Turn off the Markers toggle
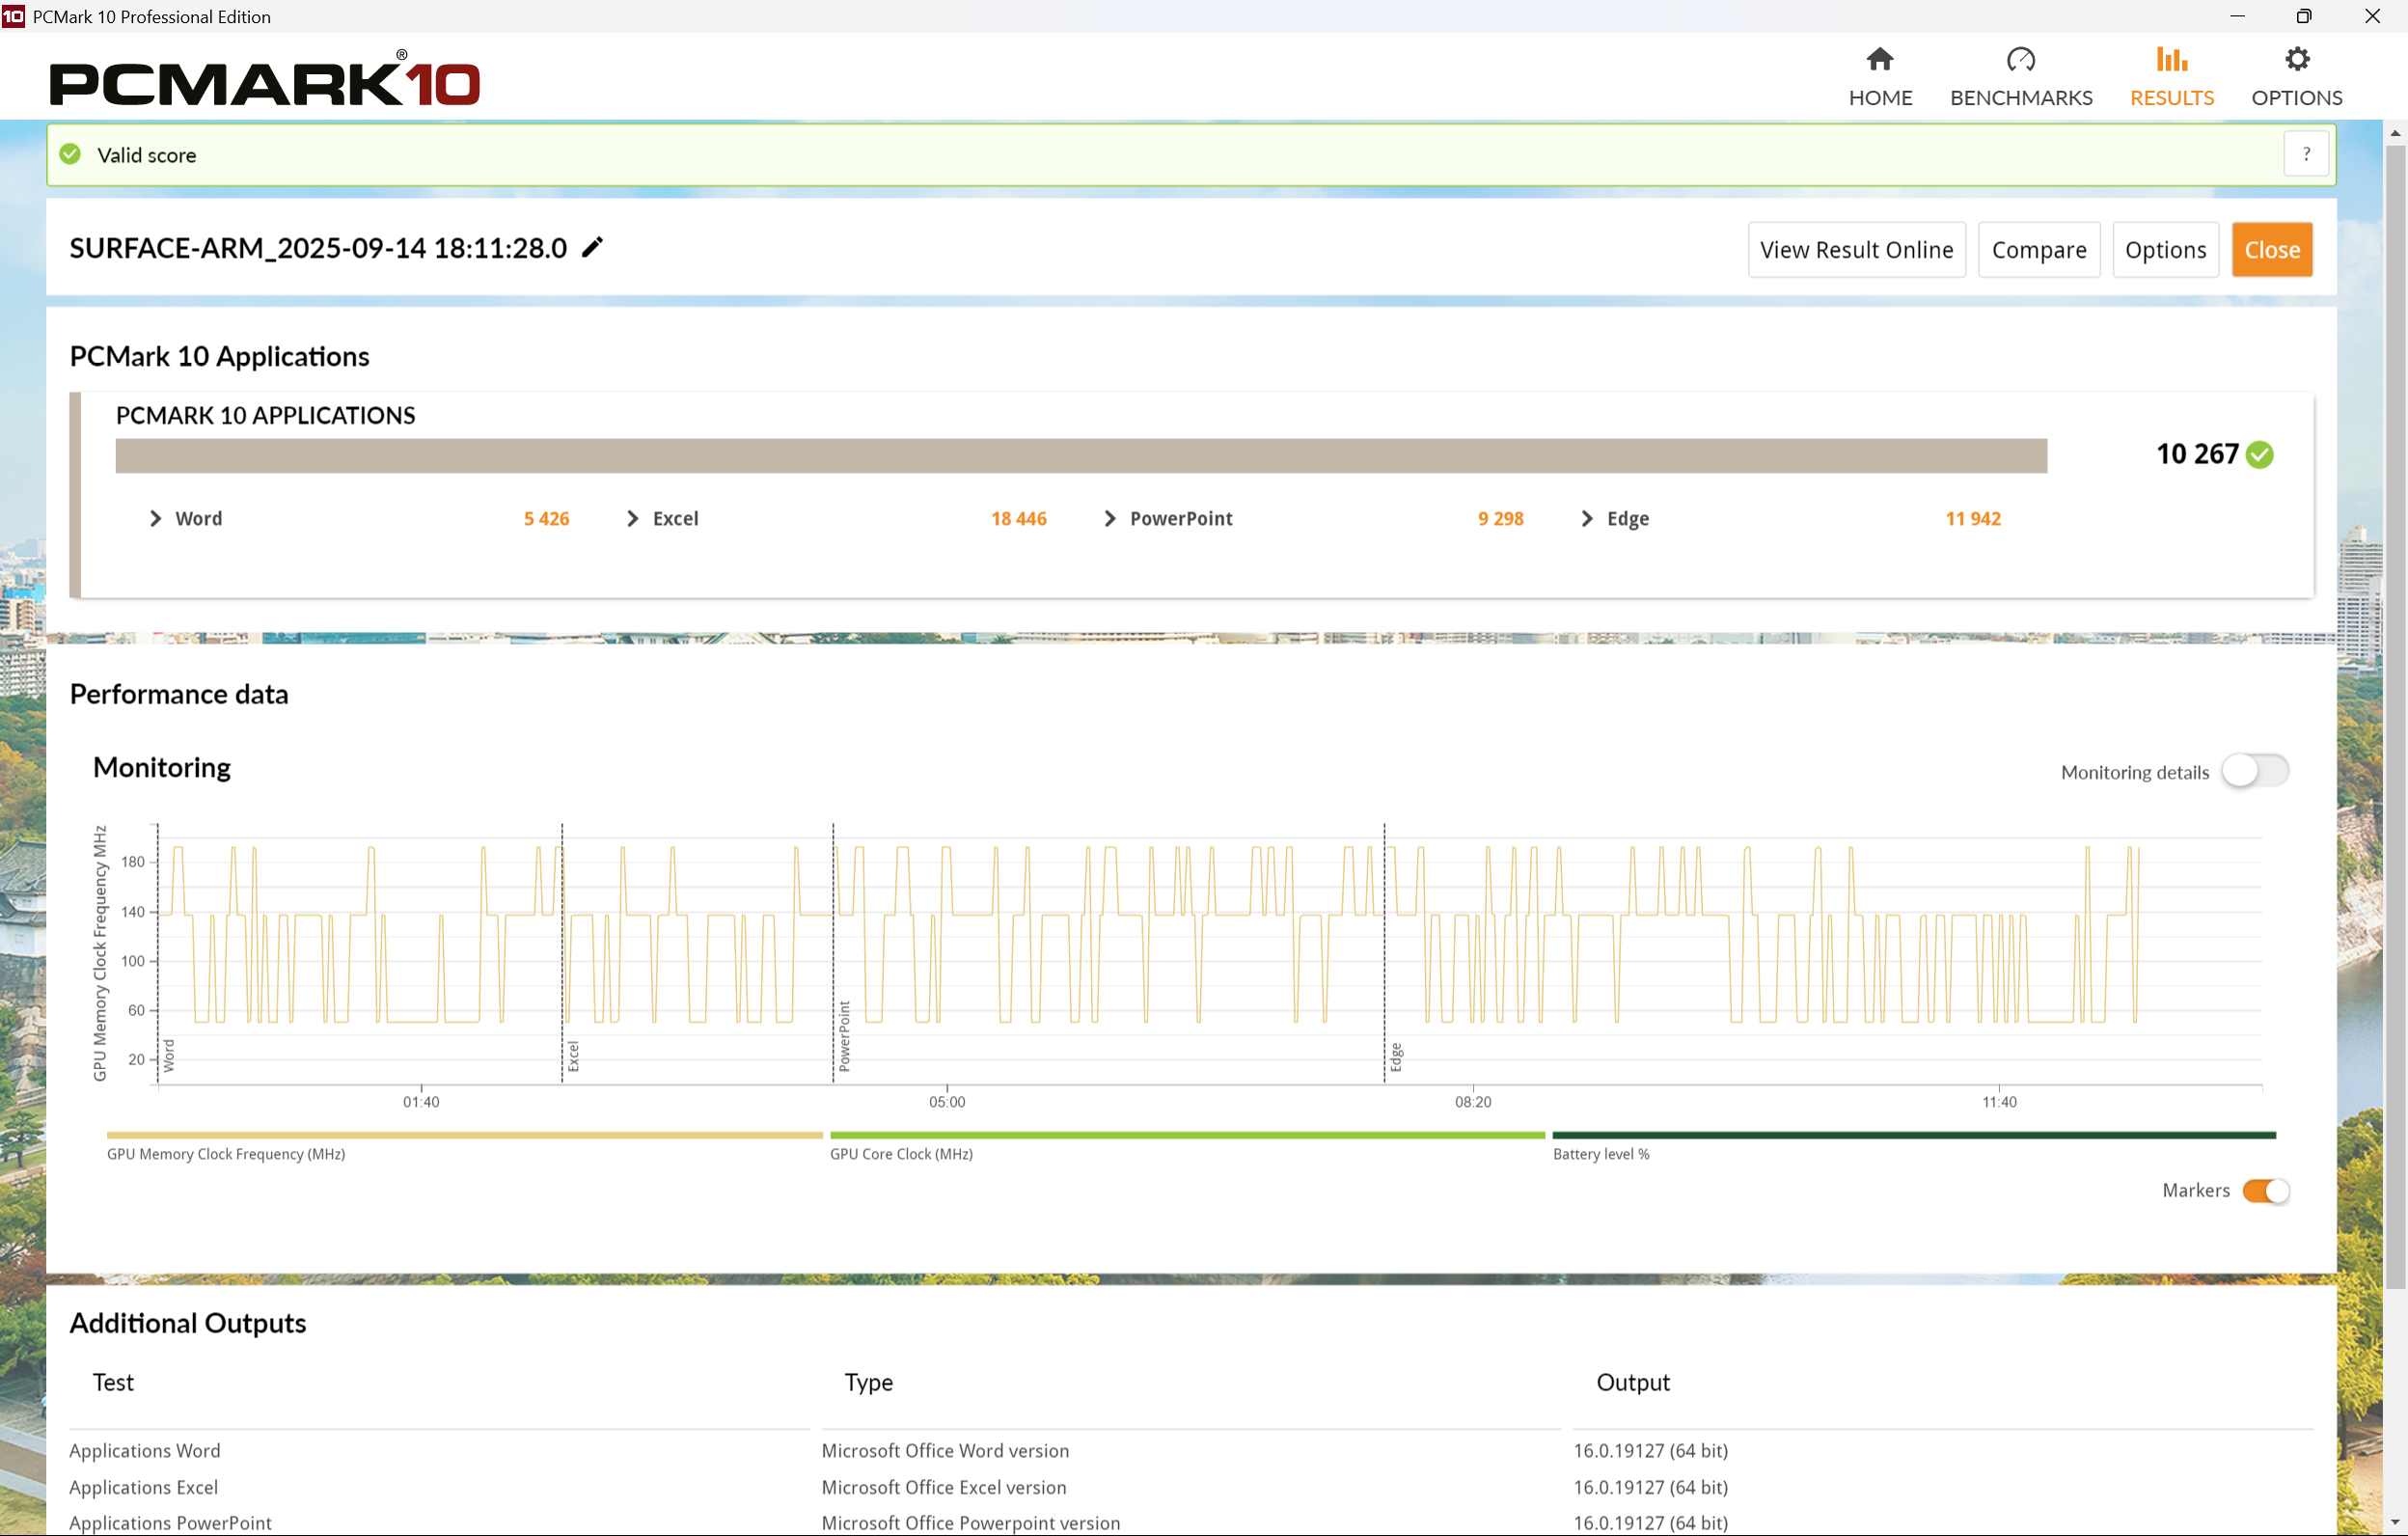Screen dimensions: 2408x1536 (2265, 1190)
